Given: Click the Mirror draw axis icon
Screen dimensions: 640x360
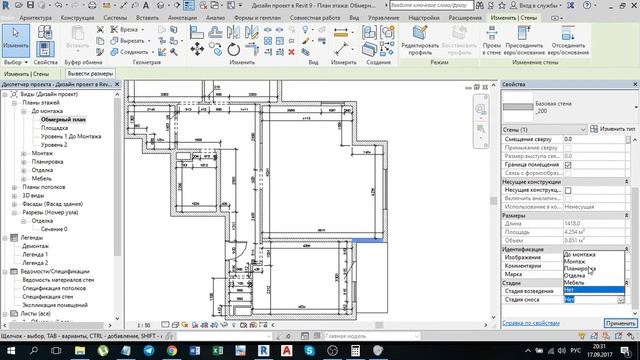Looking at the screenshot, I should 251,33.
